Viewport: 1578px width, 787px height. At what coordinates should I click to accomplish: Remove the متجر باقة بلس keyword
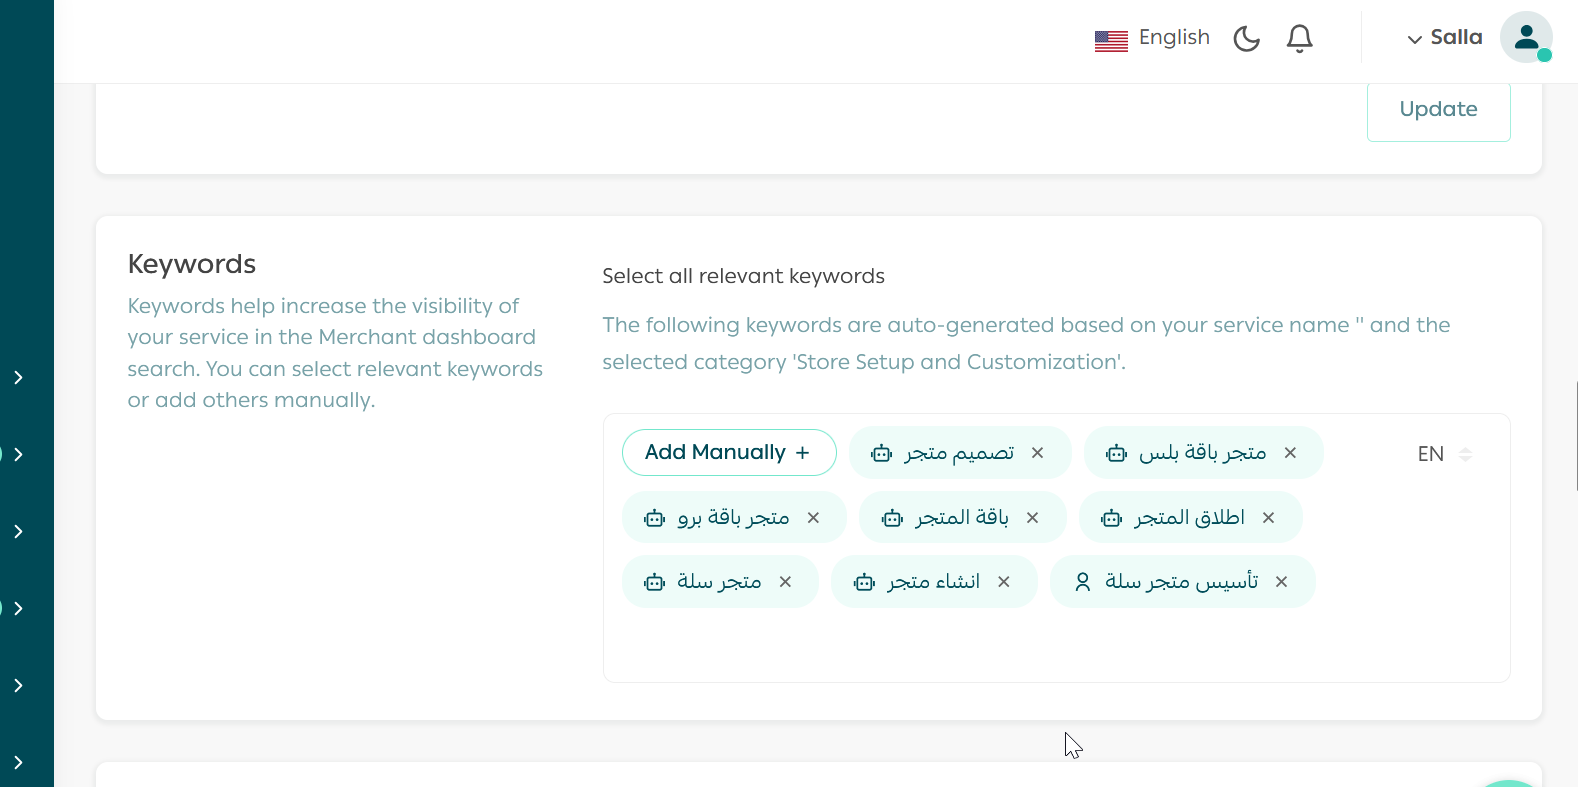(1290, 453)
